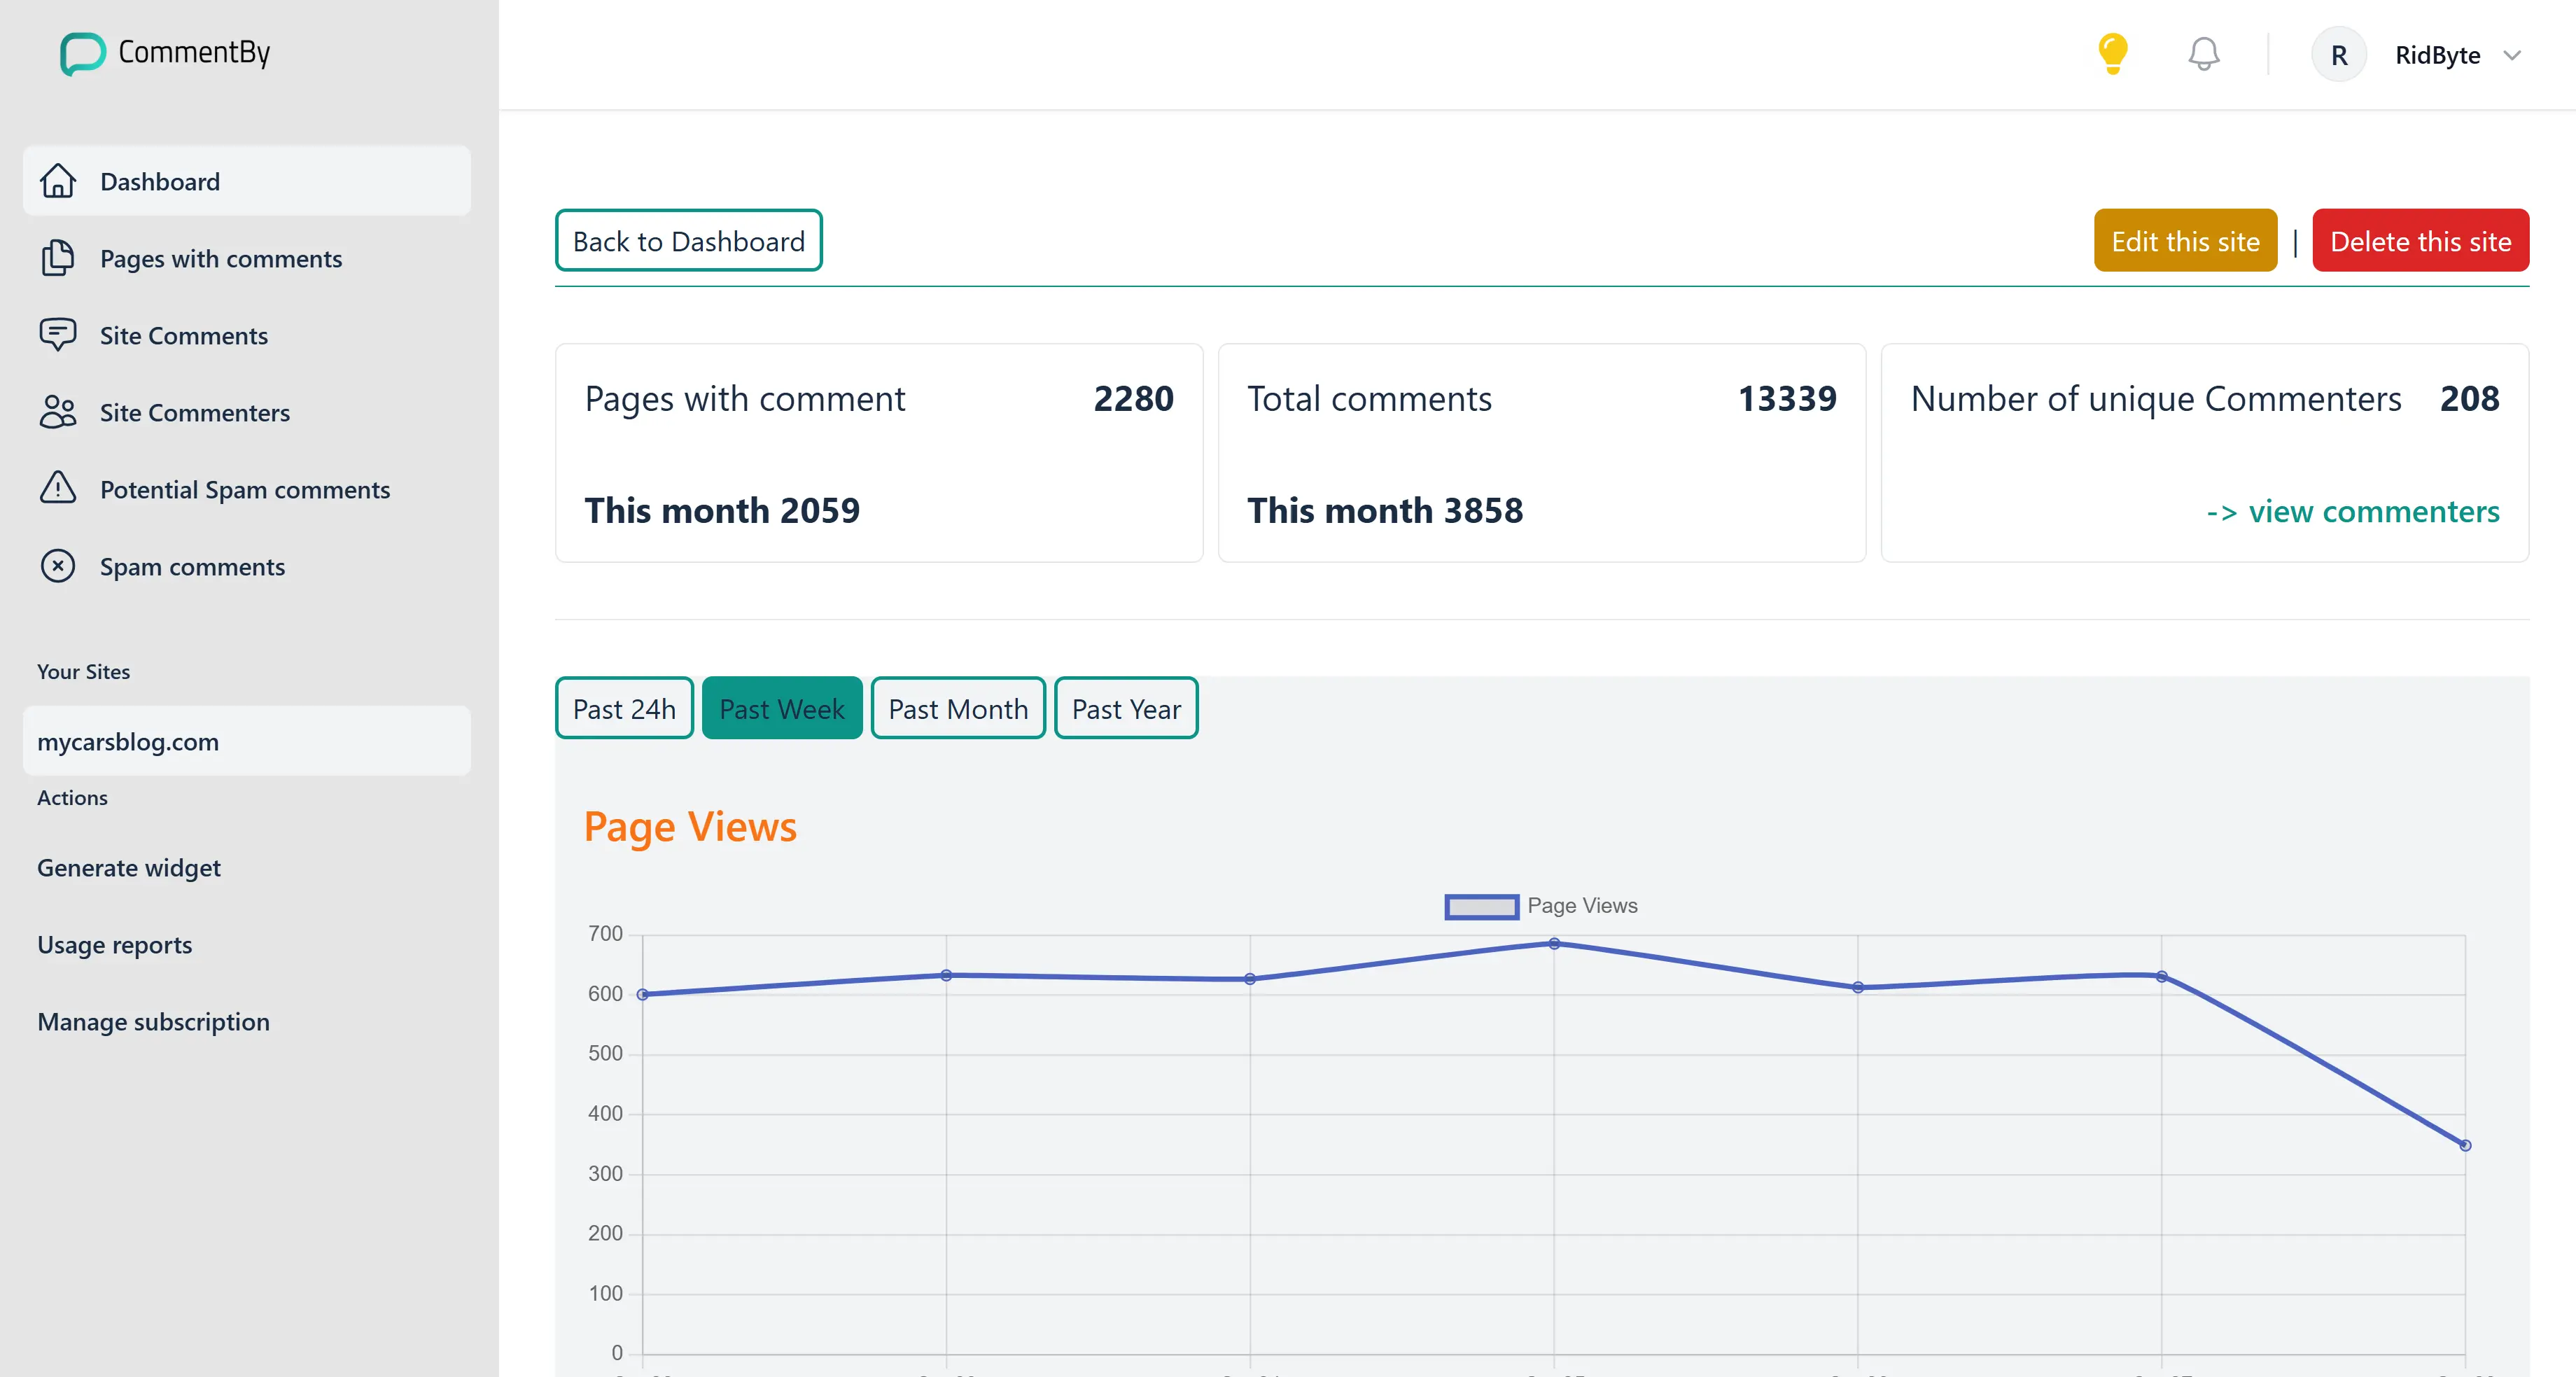The width and height of the screenshot is (2576, 1377).
Task: Open Site Commenters via the people icon
Action: tap(57, 412)
